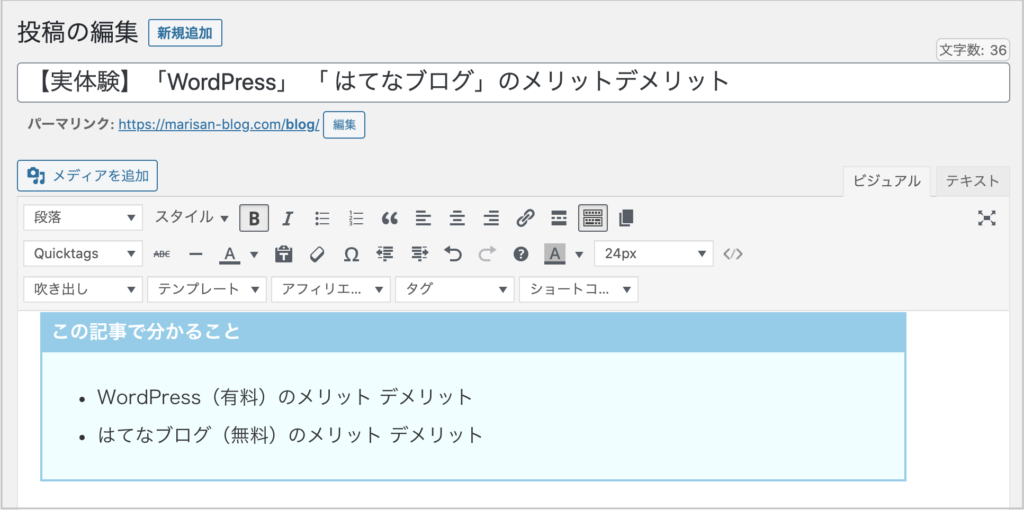Enter distraction-free fullscreen mode

(986, 218)
